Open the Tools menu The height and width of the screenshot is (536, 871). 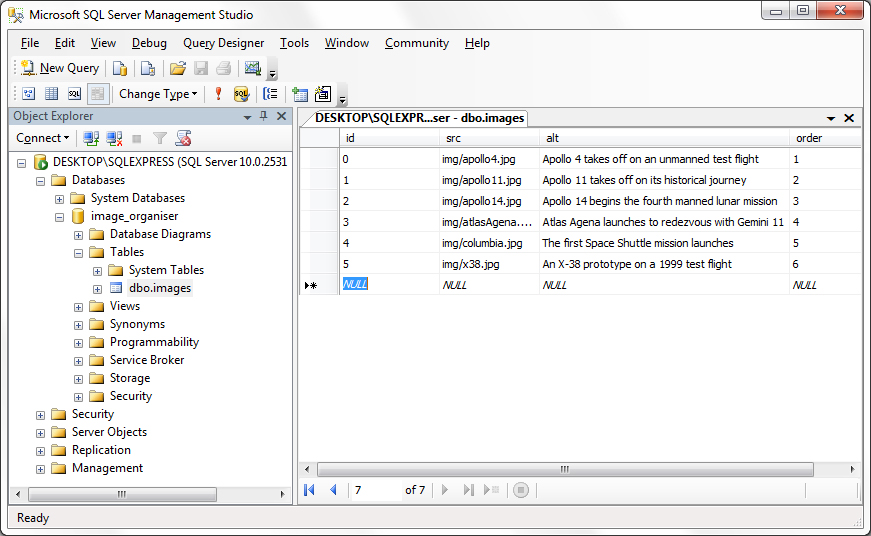point(294,43)
